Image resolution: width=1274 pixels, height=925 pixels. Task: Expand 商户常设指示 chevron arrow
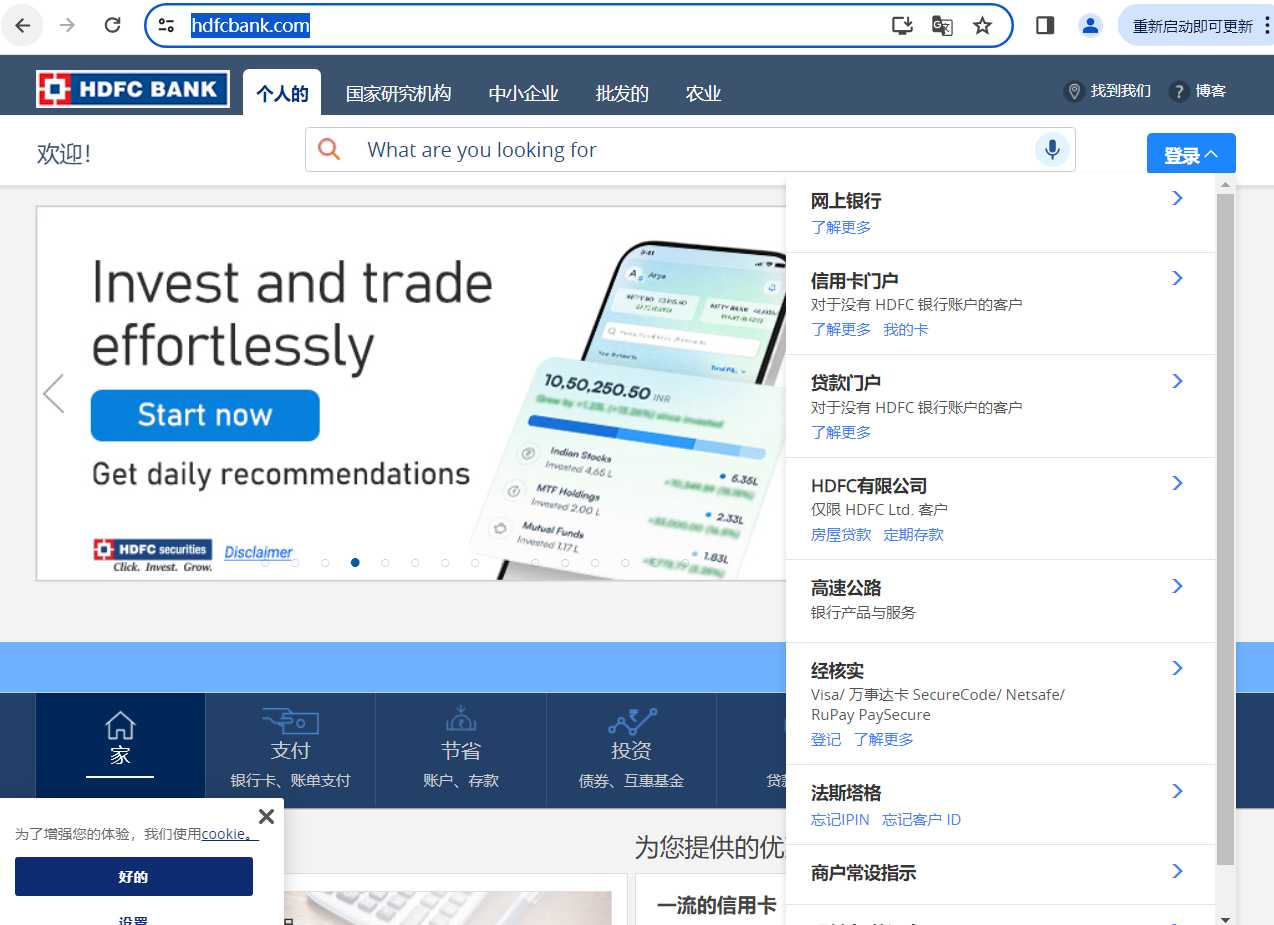pos(1178,871)
